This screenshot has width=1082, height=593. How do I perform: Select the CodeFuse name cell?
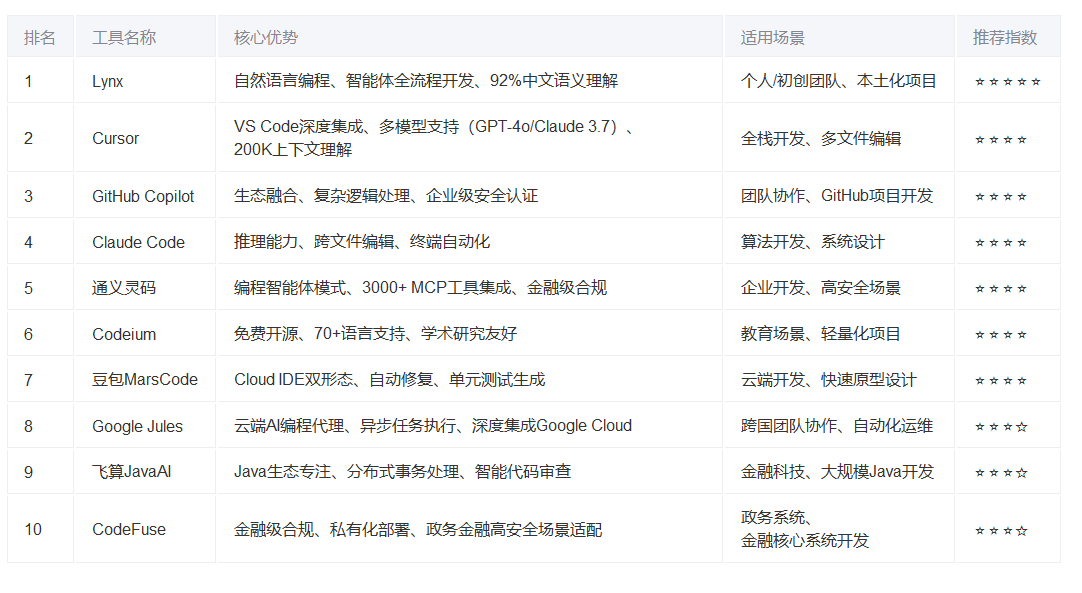point(145,529)
